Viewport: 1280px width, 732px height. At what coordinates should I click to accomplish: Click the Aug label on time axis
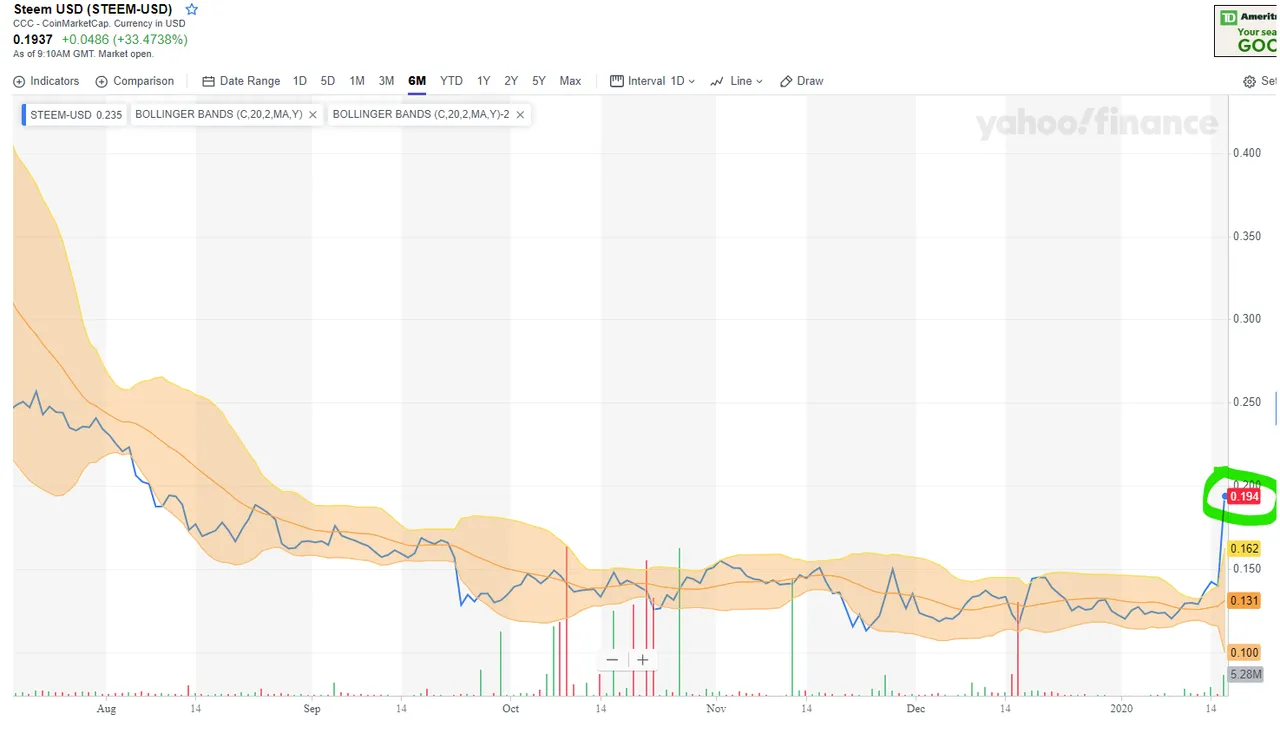pyautogui.click(x=106, y=709)
